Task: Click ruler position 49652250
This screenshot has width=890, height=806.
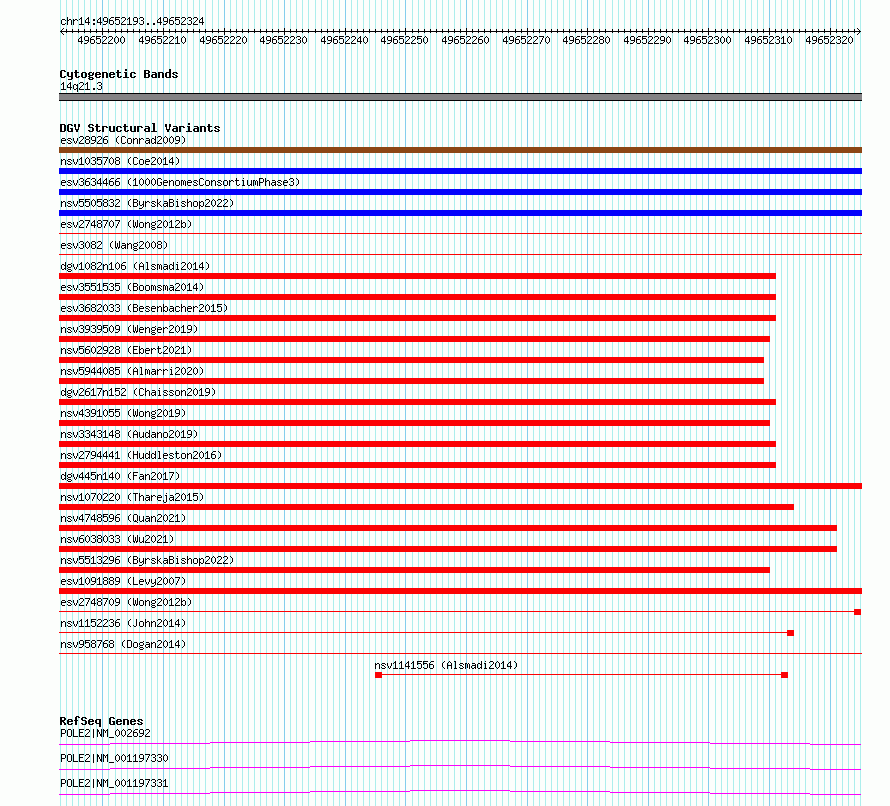Action: click(404, 40)
